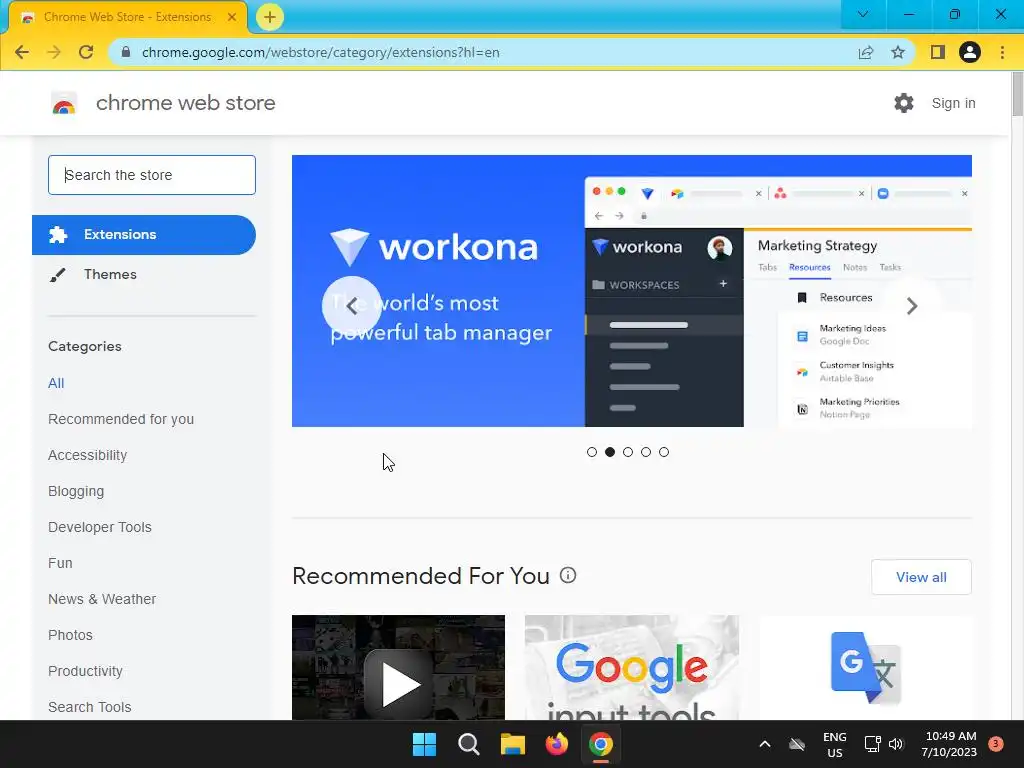The height and width of the screenshot is (768, 1024).
Task: Open the video play extension card
Action: tap(398, 667)
